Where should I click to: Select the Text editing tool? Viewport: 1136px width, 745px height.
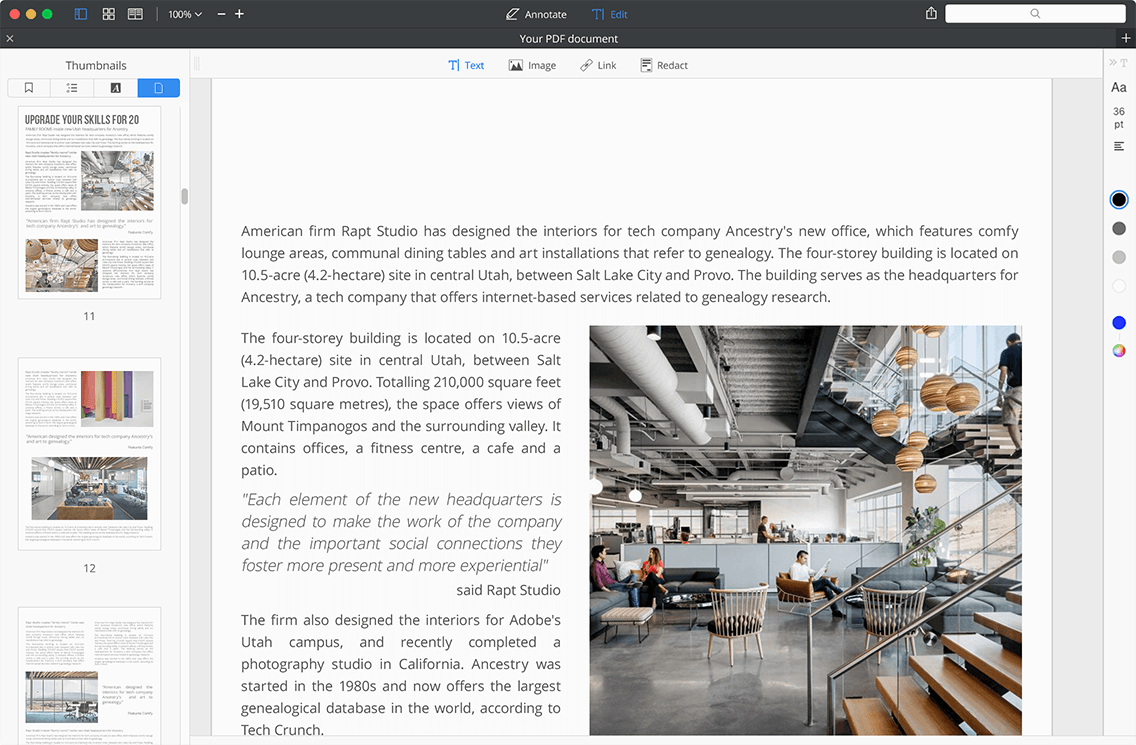pos(466,65)
